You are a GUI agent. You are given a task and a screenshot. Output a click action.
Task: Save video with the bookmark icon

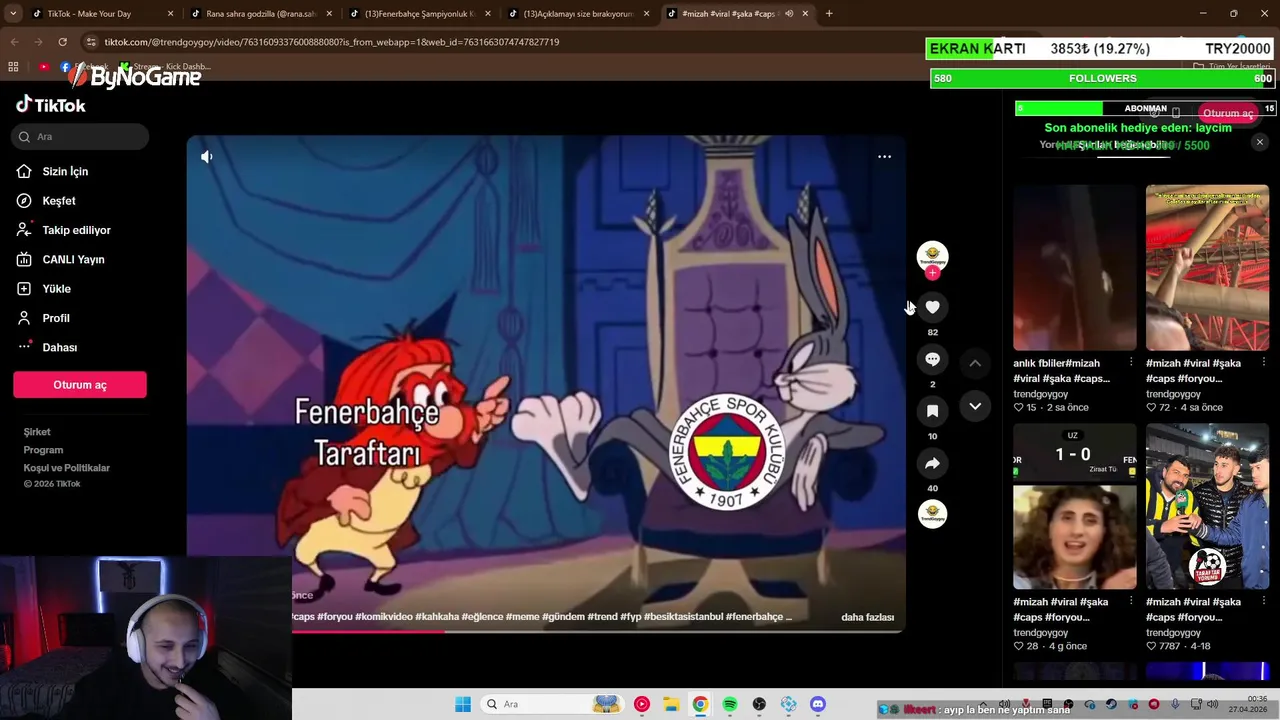[932, 411]
